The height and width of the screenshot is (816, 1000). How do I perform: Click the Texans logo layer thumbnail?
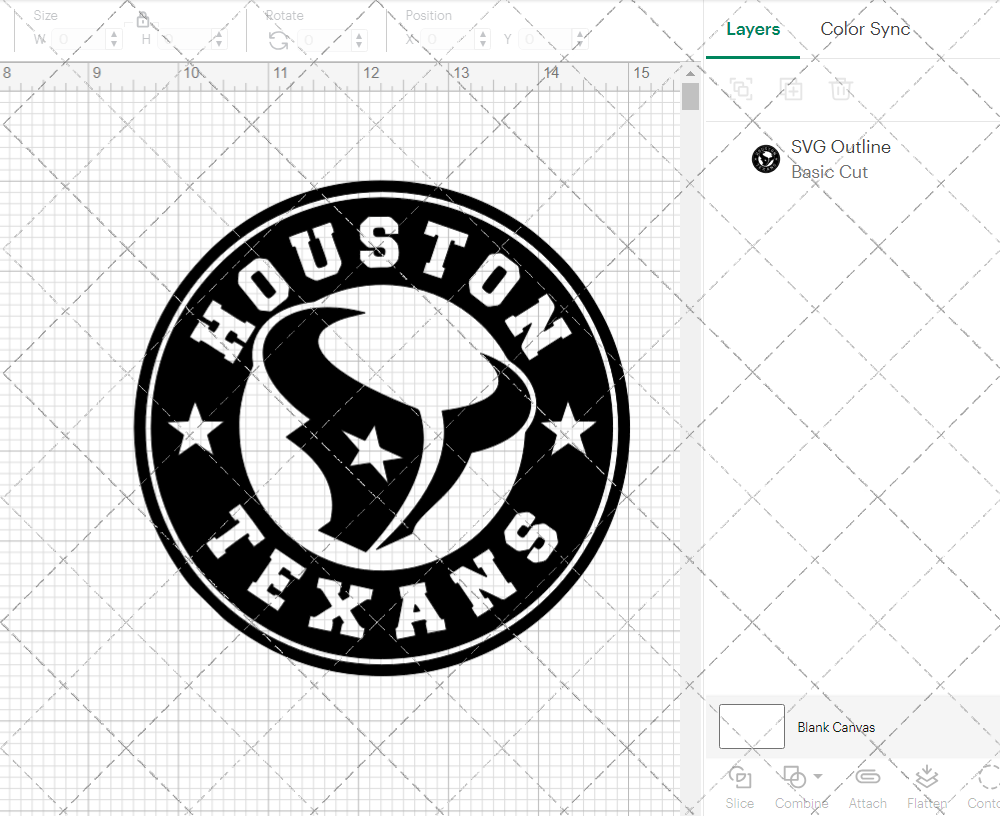click(766, 158)
